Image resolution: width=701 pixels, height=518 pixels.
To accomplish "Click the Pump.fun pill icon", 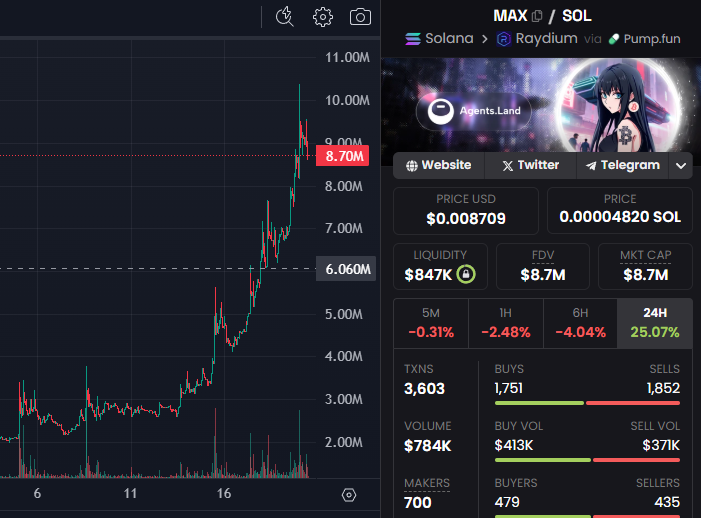I will [614, 39].
